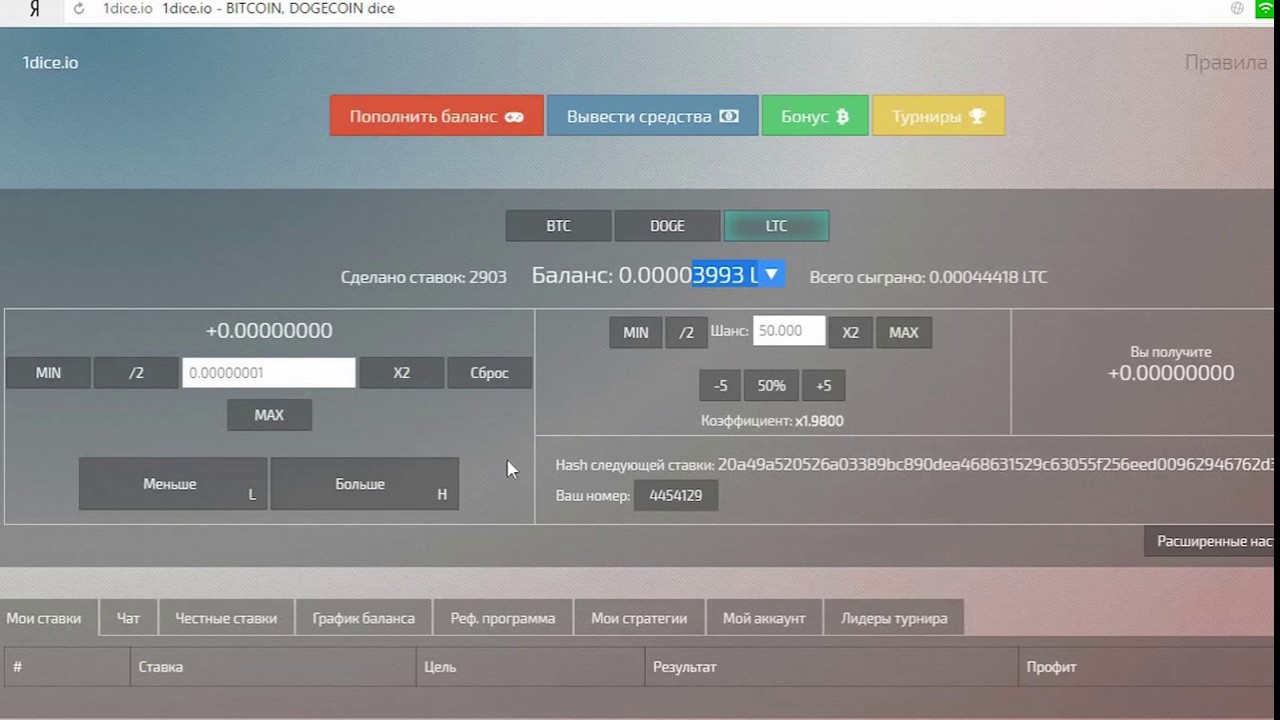Click the bet amount input field
The height and width of the screenshot is (720, 1280).
click(x=268, y=373)
